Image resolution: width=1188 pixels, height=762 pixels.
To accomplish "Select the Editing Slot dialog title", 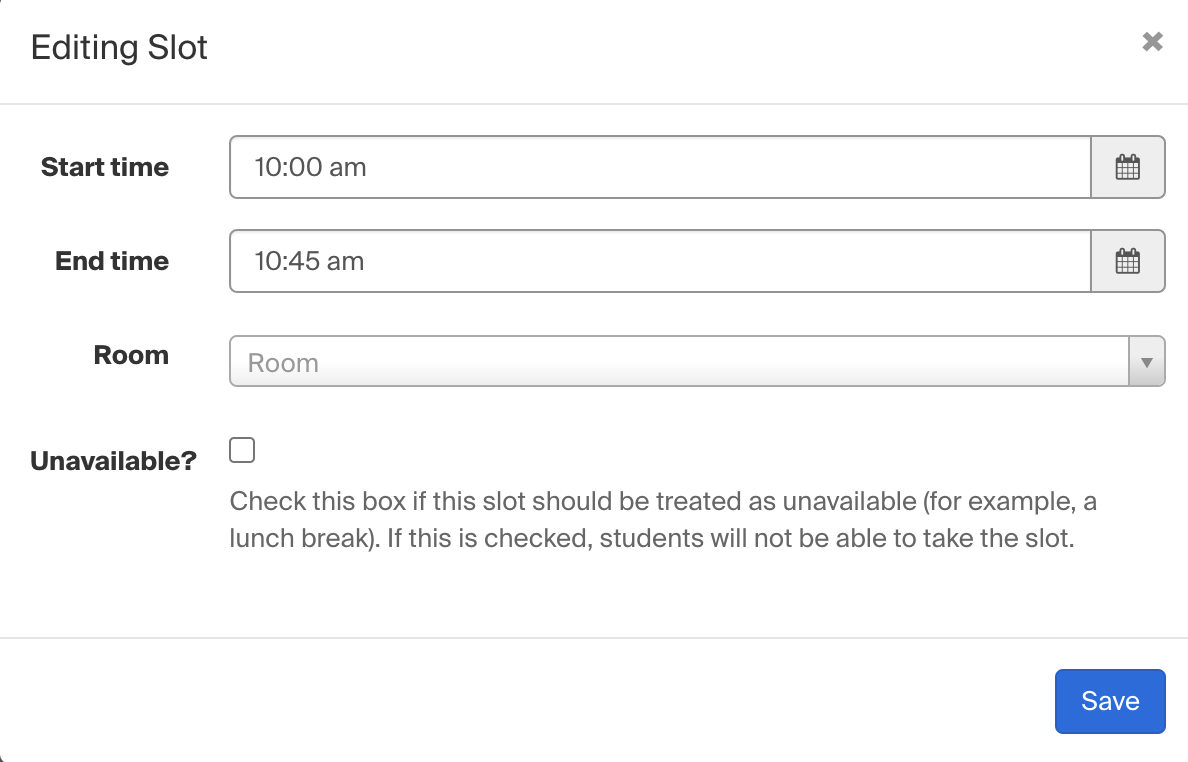I will click(119, 48).
